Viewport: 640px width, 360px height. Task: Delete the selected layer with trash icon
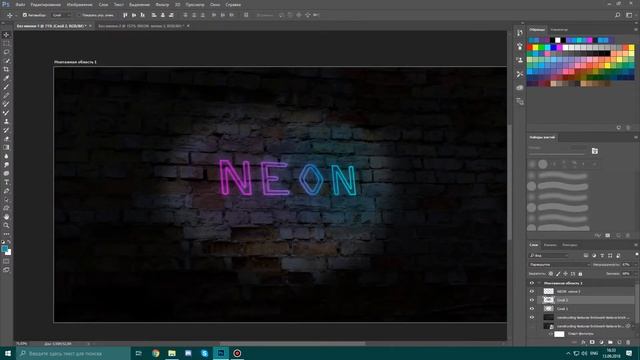pos(628,342)
